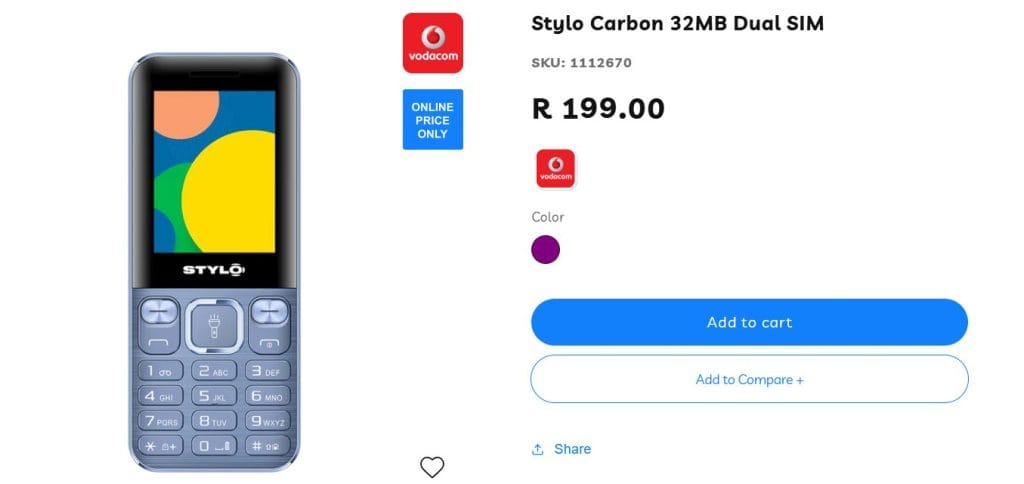Click the SKU 1112670 text
Viewport: 1024px width, 484px height.
click(581, 63)
